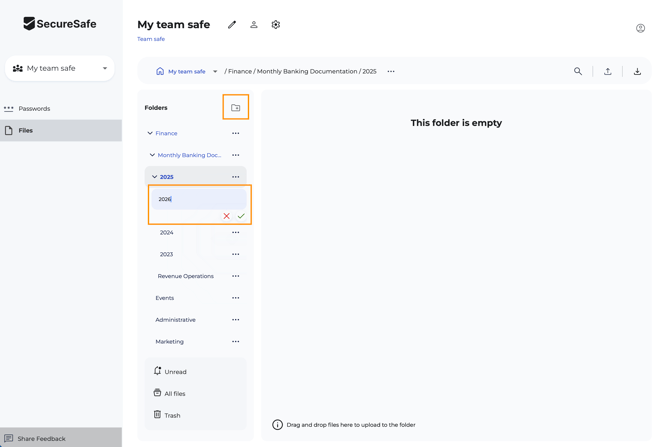Click the upload file icon
The width and height of the screenshot is (670, 447).
607,72
